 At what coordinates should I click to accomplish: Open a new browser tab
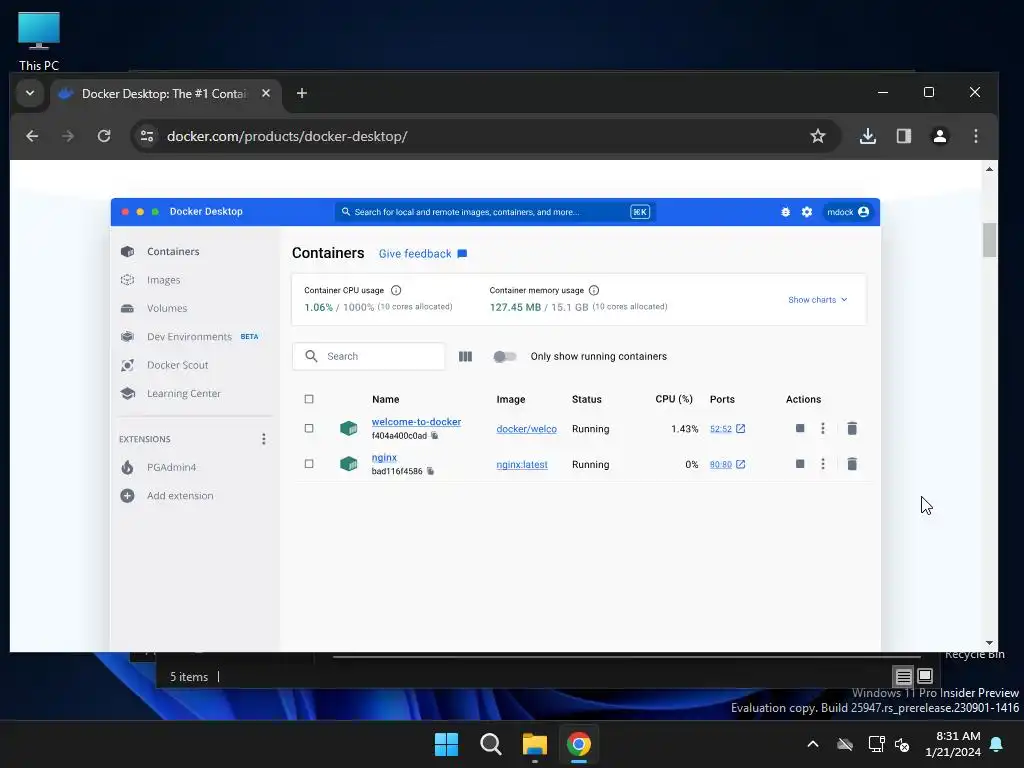click(x=302, y=93)
